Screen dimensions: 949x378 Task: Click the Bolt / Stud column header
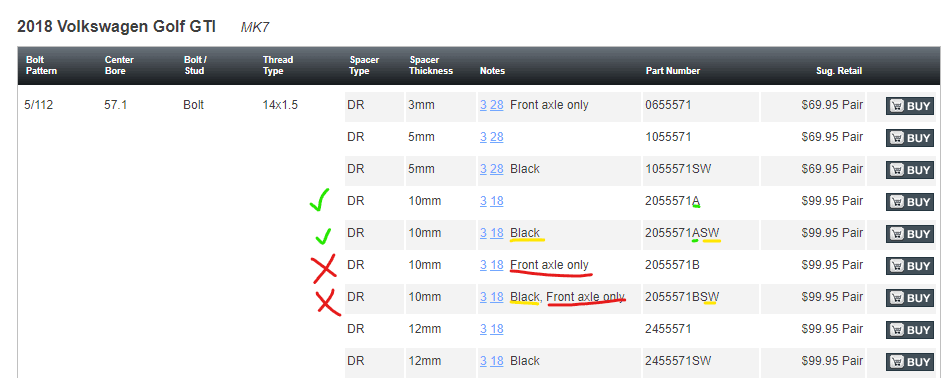pos(195,65)
